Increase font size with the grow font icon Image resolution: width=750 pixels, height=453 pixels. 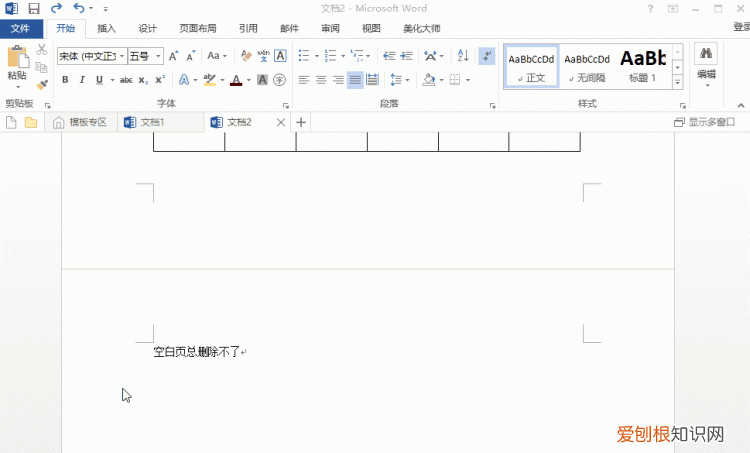pos(174,56)
